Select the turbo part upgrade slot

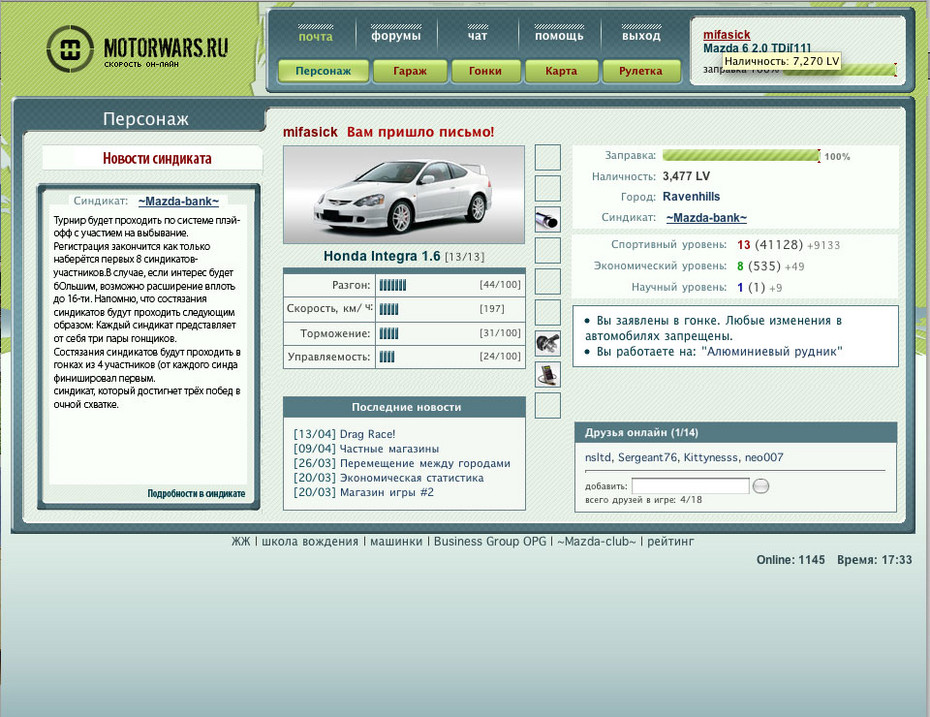tap(547, 343)
